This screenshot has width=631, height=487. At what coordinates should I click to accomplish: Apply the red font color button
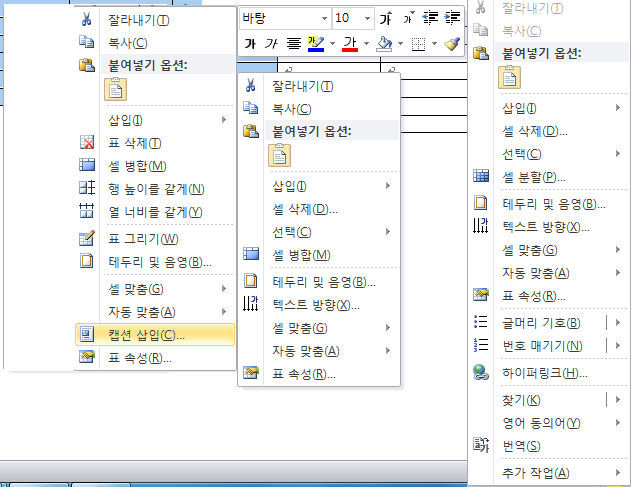(350, 43)
